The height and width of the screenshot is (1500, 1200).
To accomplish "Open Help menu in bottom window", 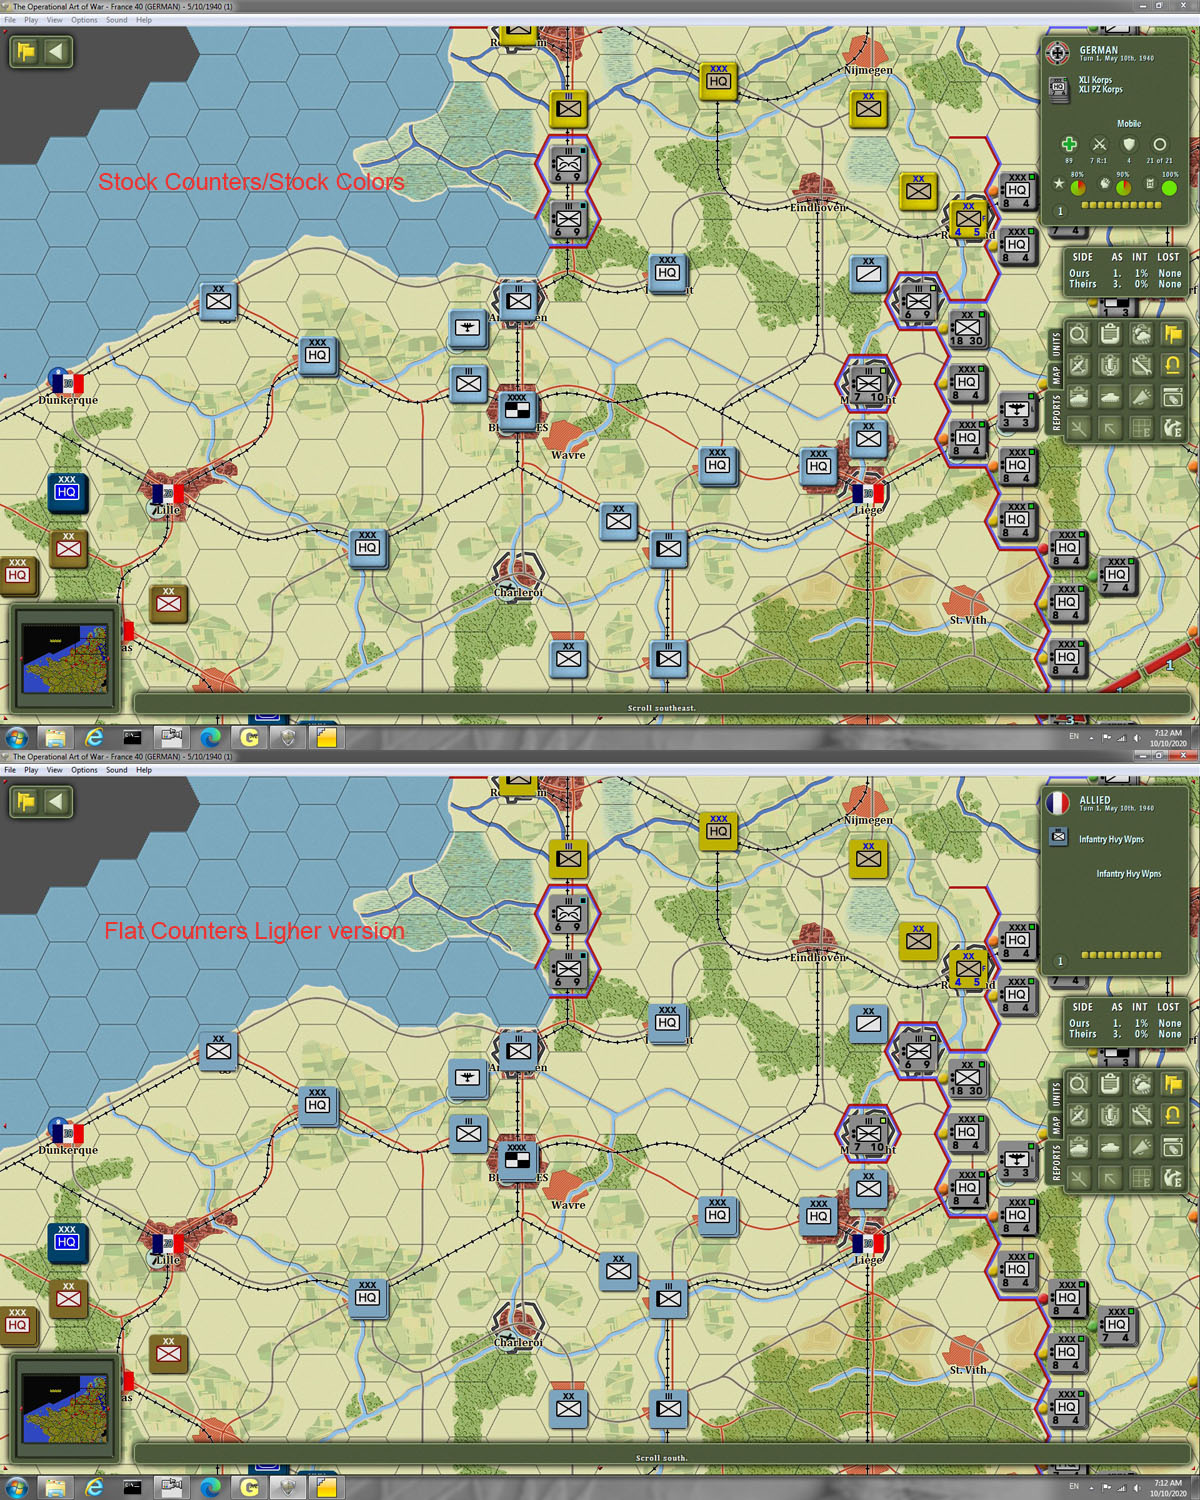I will click(x=144, y=770).
